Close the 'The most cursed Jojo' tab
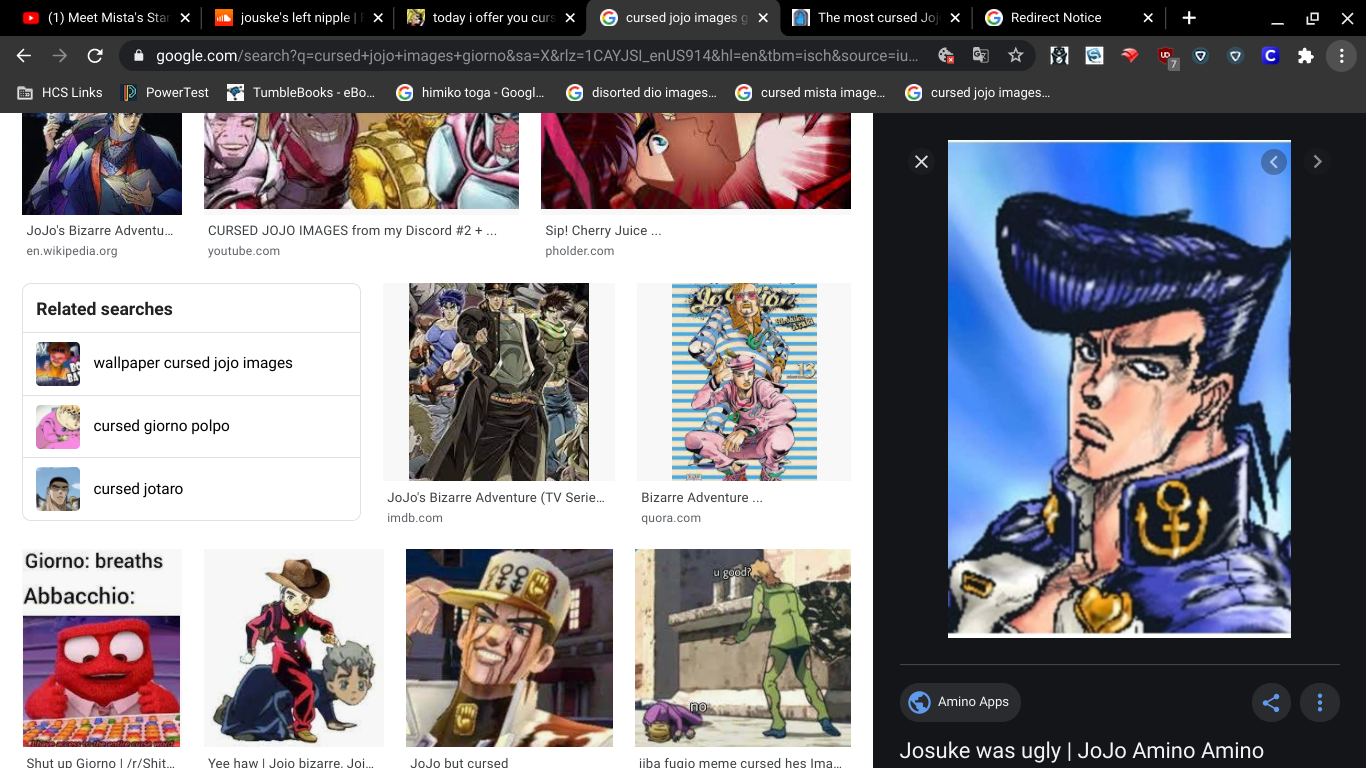The image size is (1366, 768). click(x=954, y=18)
